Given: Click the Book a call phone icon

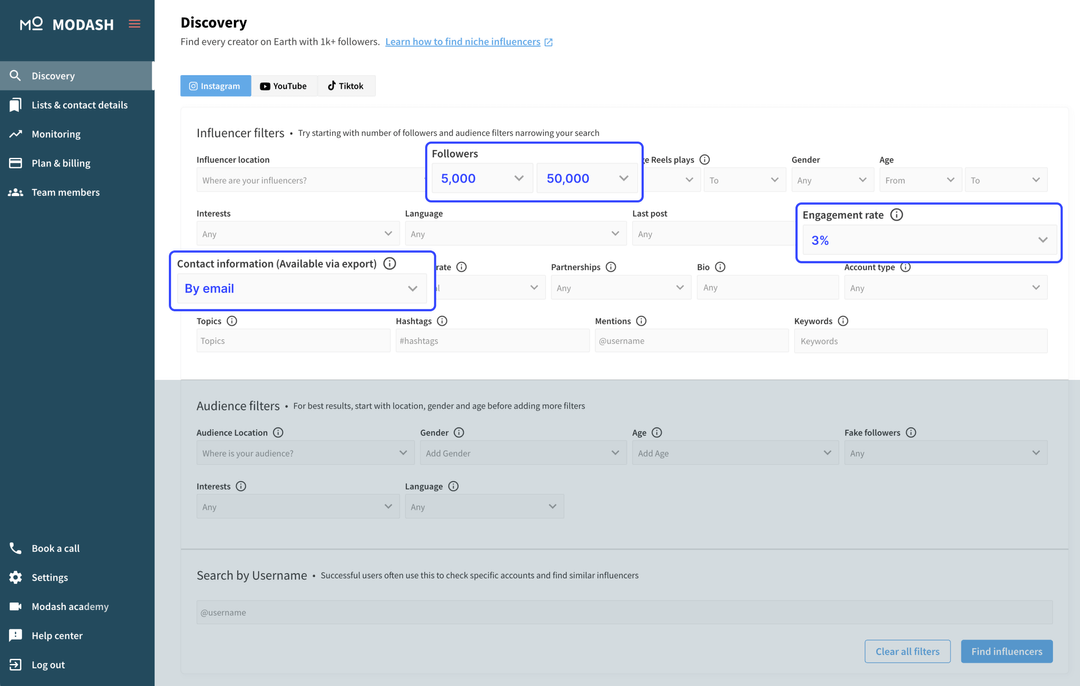Looking at the screenshot, I should pos(15,548).
